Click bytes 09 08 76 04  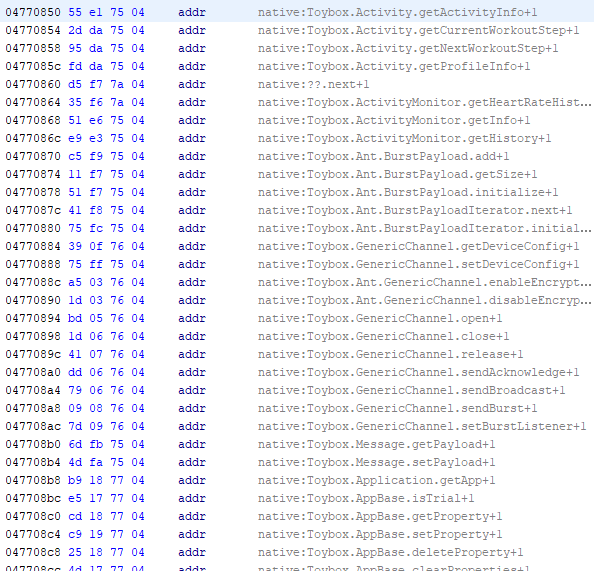tap(106, 408)
